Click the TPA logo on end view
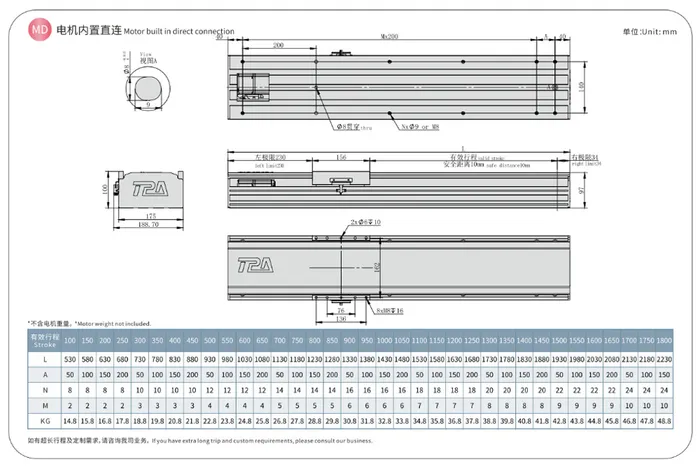Image resolution: width=700 pixels, height=471 pixels. coord(150,189)
